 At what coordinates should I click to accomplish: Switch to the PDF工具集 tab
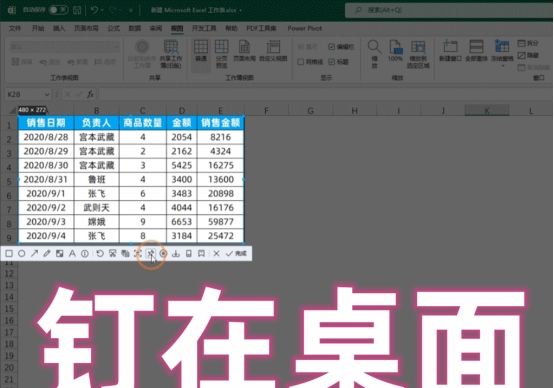point(261,28)
